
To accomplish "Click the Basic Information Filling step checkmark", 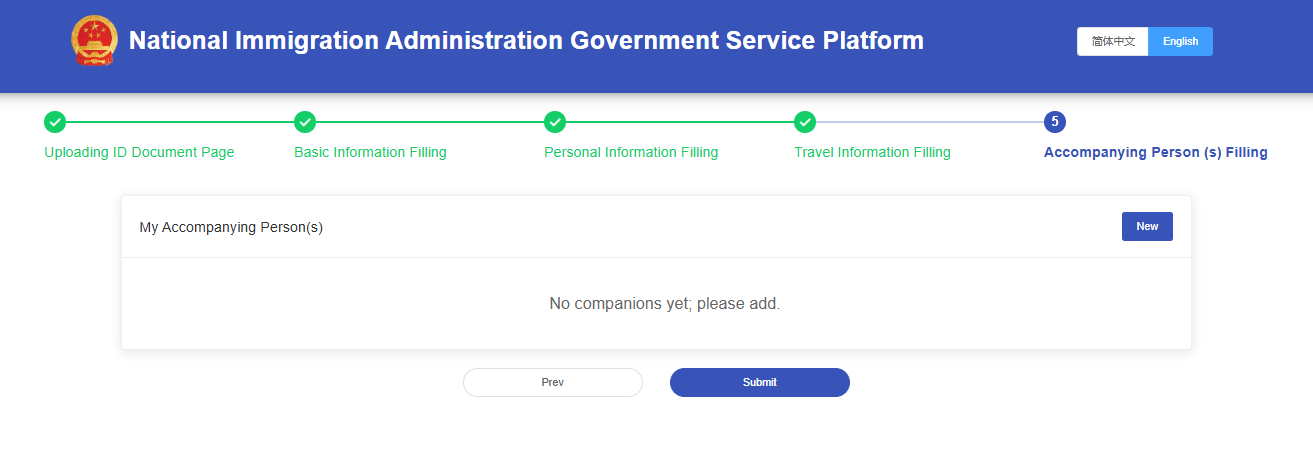I will pos(305,122).
